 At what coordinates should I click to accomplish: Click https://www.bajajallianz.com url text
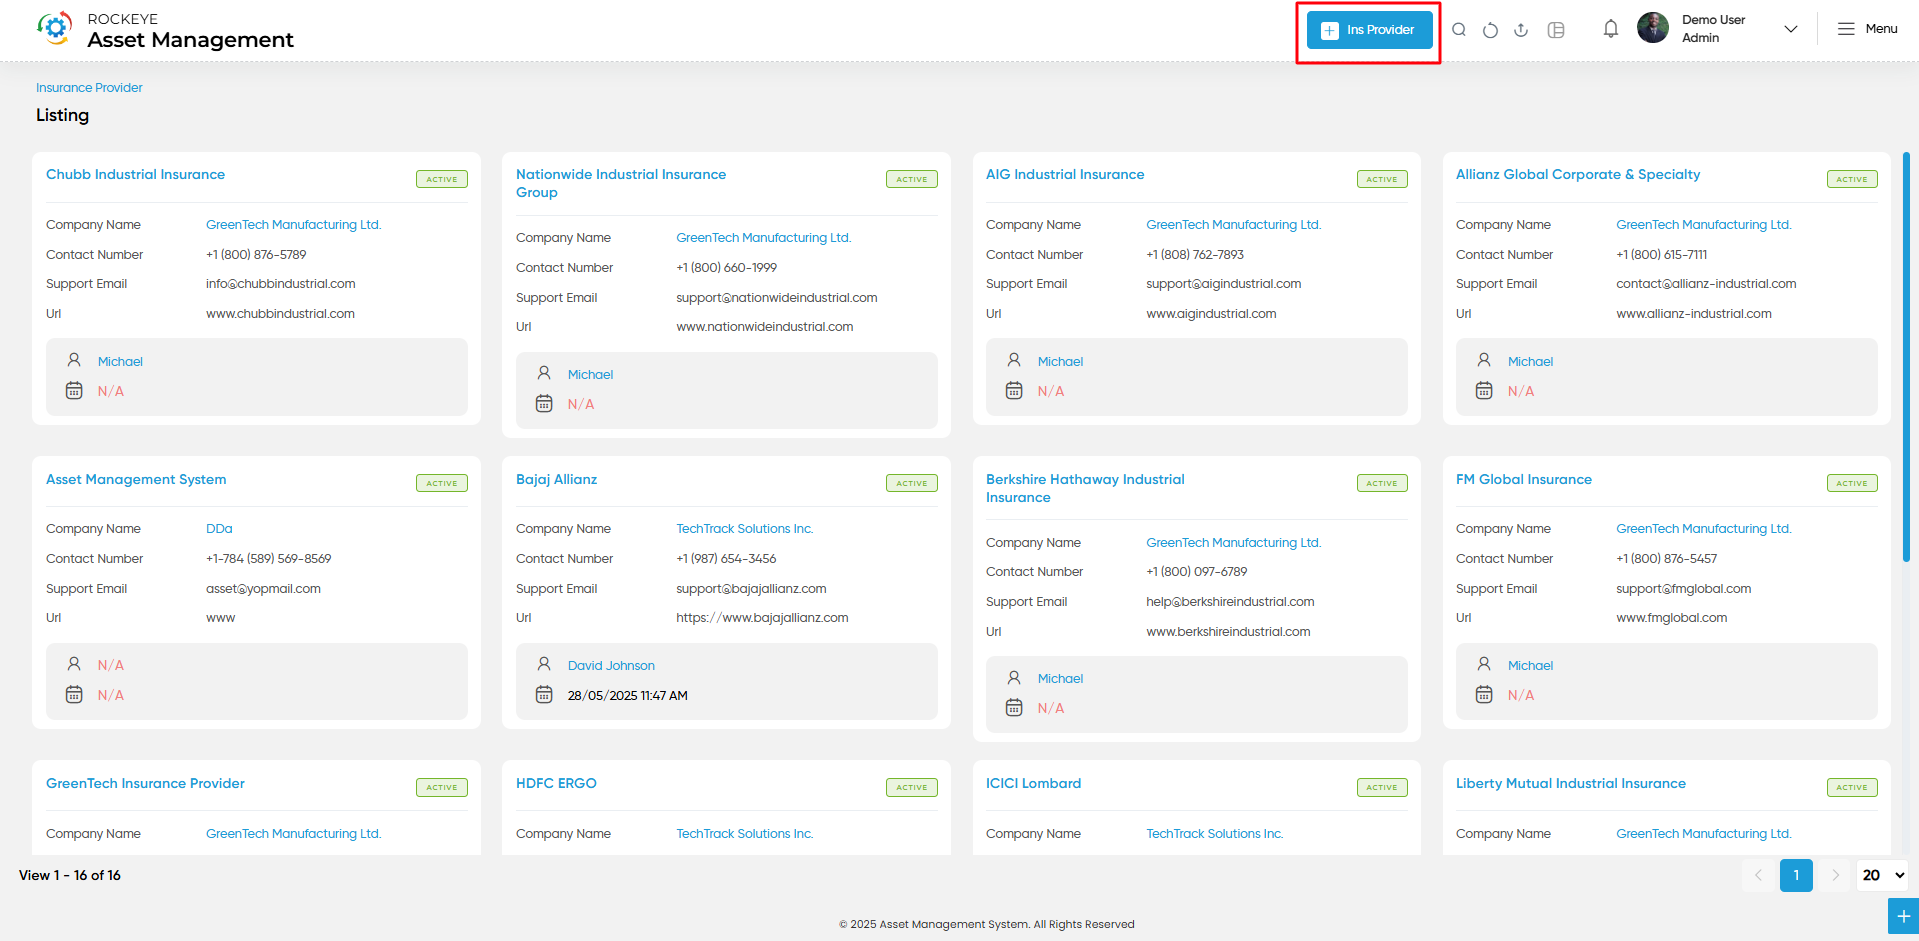[762, 618]
